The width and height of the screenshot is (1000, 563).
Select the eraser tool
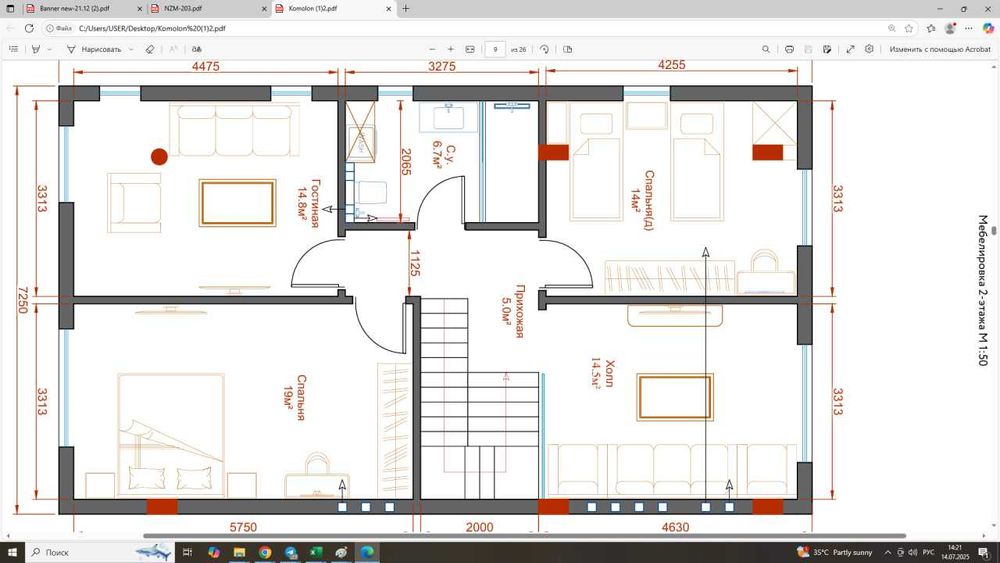[149, 49]
